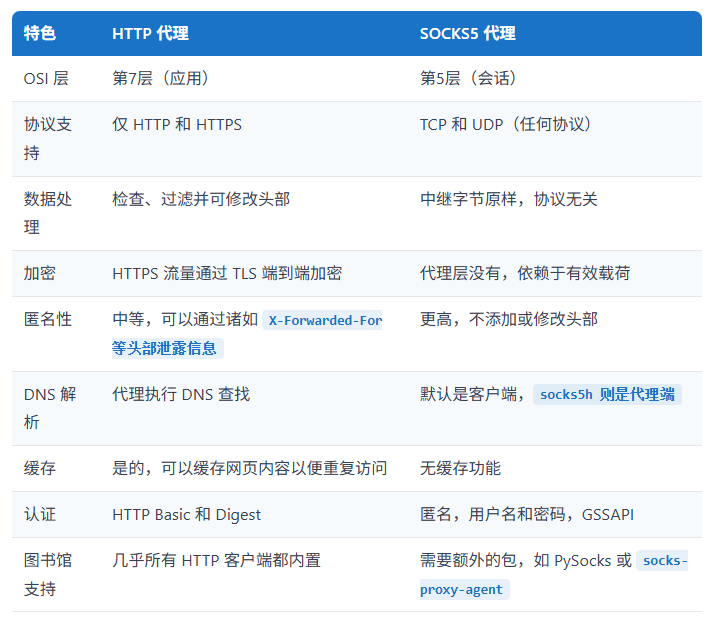This screenshot has height=621, width=724.
Task: Click the 特色 column header
Action: pyautogui.click(x=40, y=33)
